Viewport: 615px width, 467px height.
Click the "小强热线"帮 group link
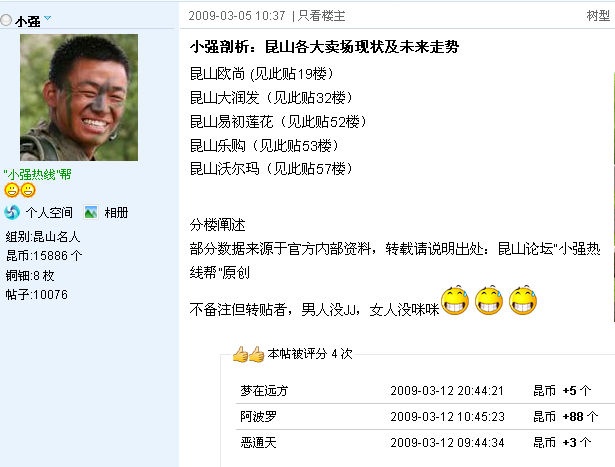click(37, 174)
